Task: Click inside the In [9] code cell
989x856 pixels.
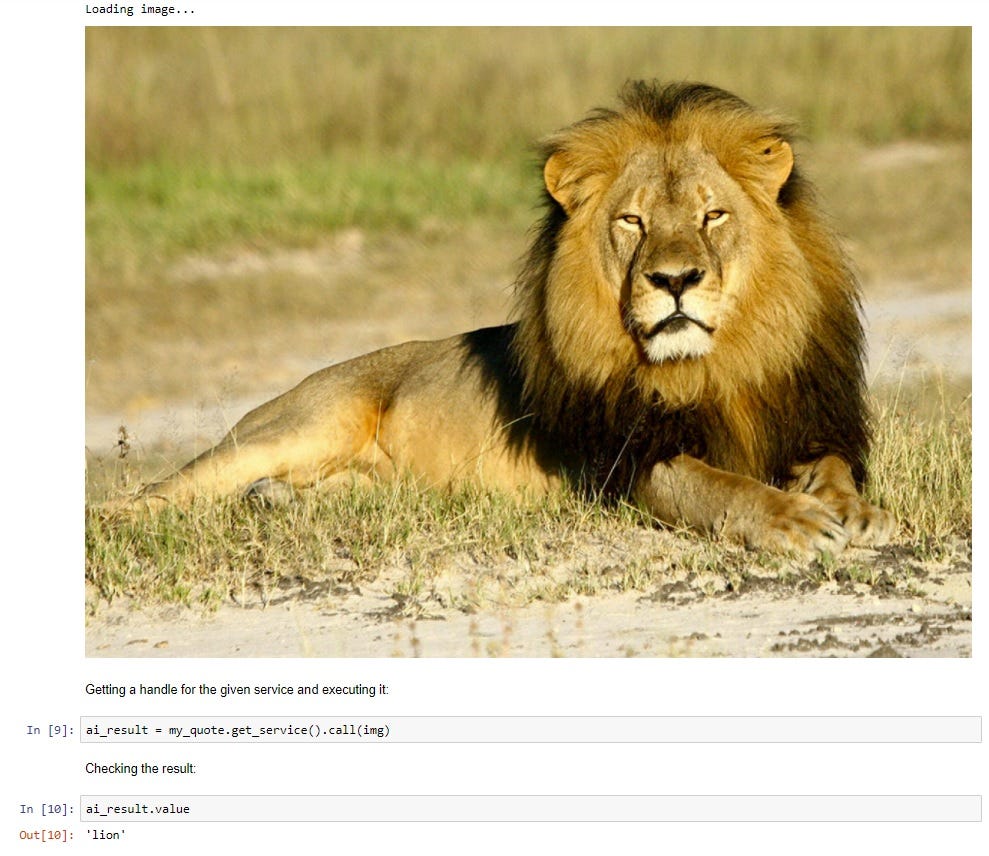Action: (530, 729)
